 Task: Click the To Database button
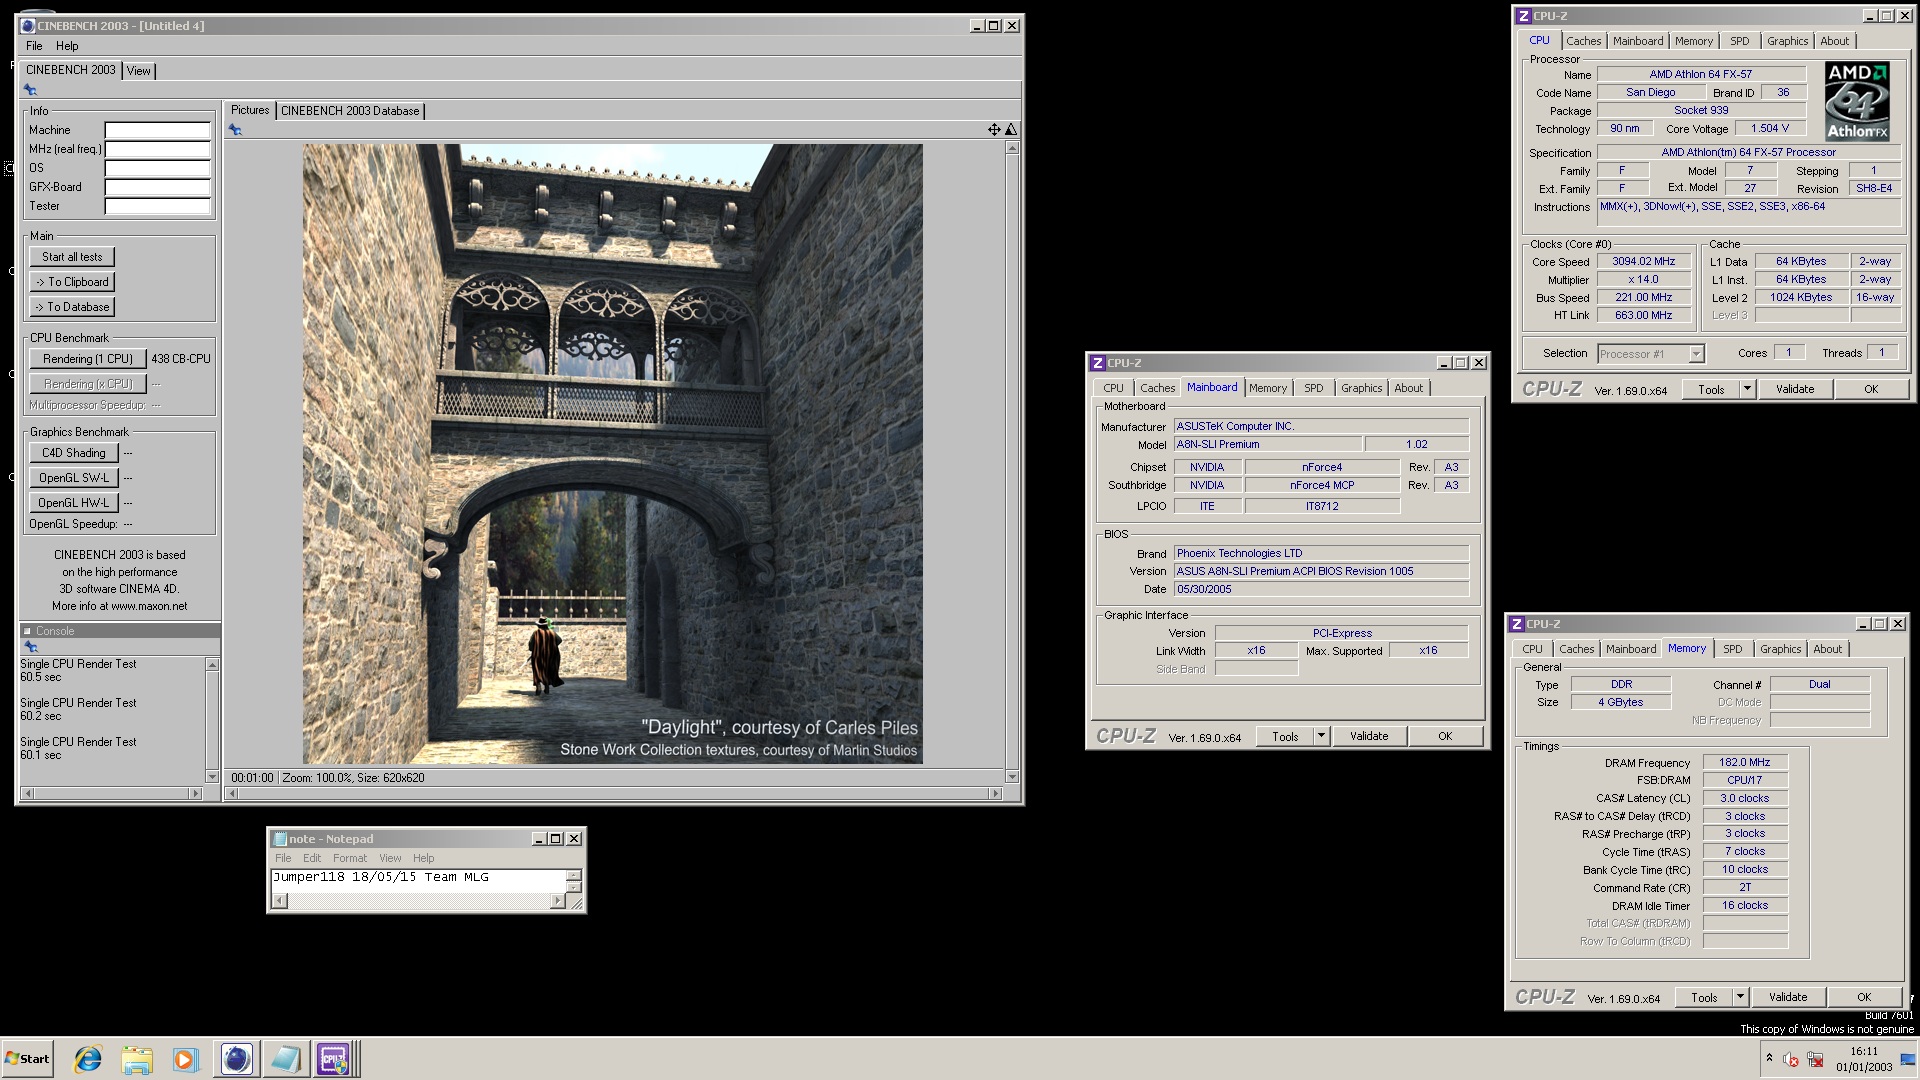pyautogui.click(x=72, y=307)
